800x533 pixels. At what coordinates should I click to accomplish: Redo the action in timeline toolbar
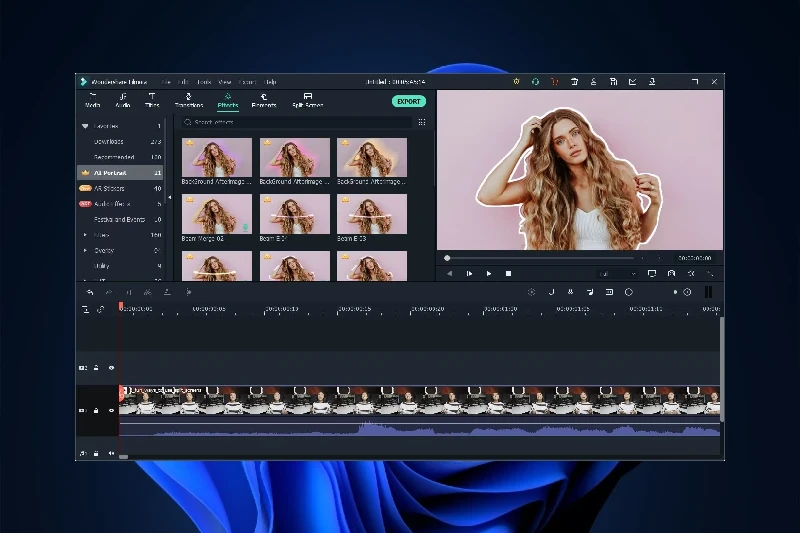click(109, 292)
